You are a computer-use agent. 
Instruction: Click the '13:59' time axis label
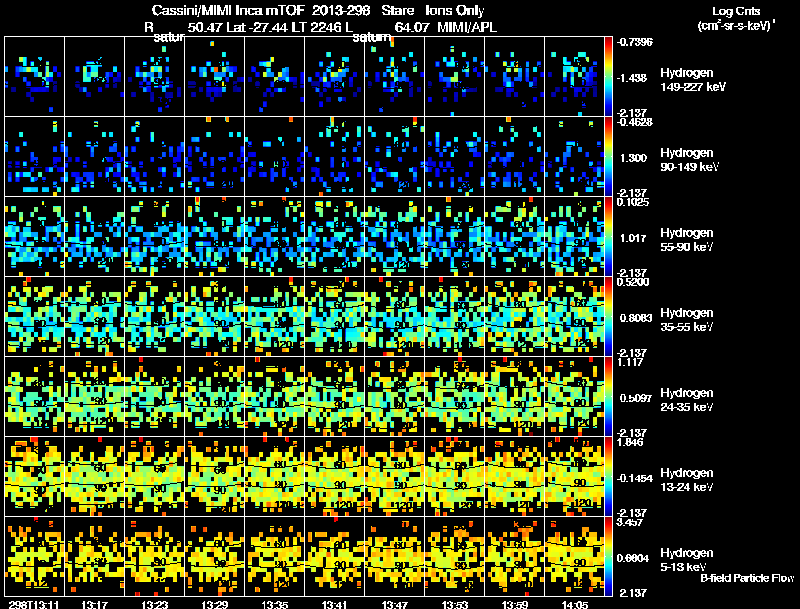point(515,604)
